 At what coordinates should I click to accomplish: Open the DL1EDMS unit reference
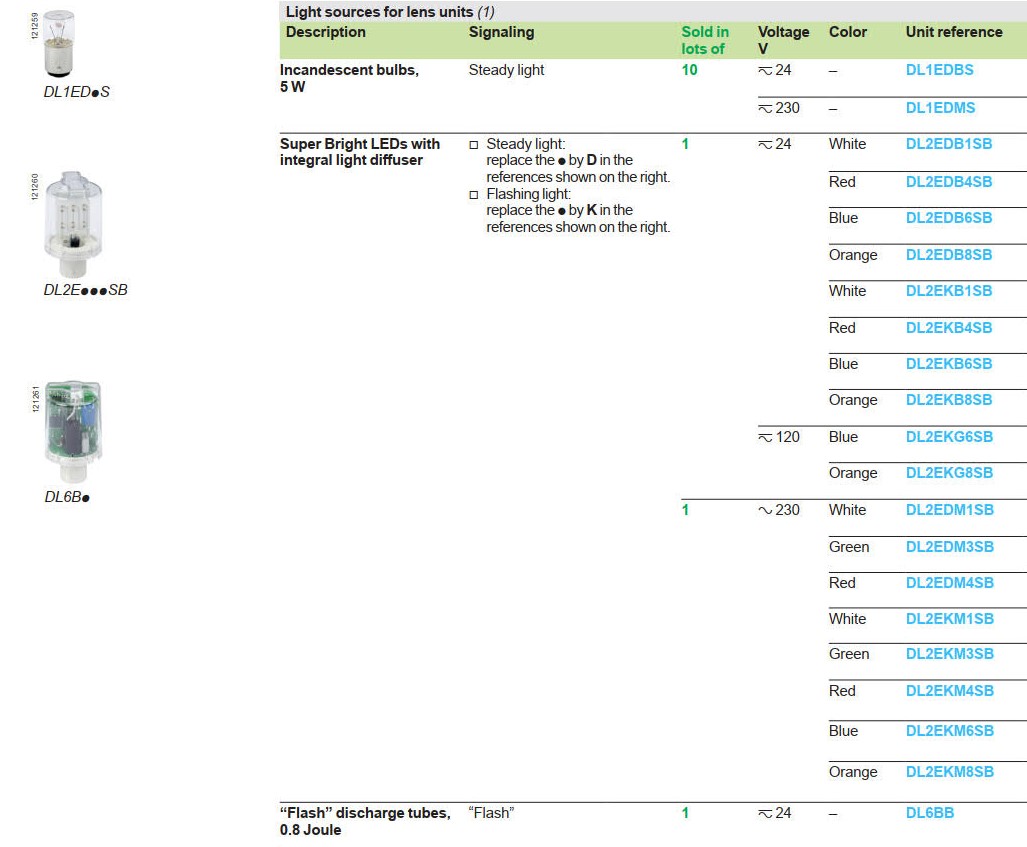[x=940, y=108]
